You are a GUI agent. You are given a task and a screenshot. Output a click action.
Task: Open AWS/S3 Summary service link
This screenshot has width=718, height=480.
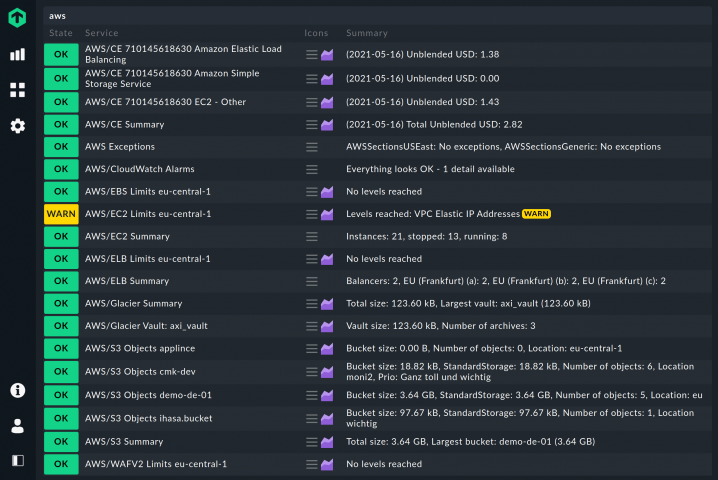tap(124, 442)
